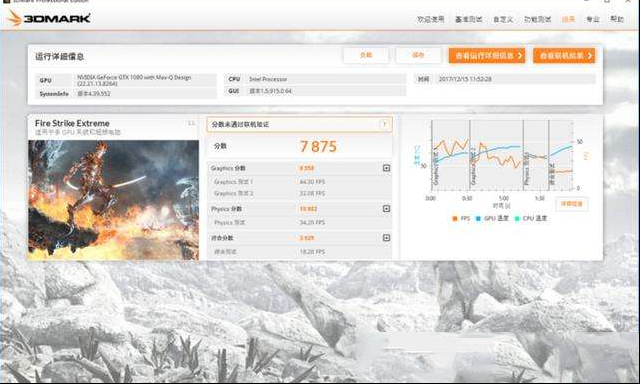Click the white load button beside save
The width and height of the screenshot is (640, 384).
click(366, 55)
